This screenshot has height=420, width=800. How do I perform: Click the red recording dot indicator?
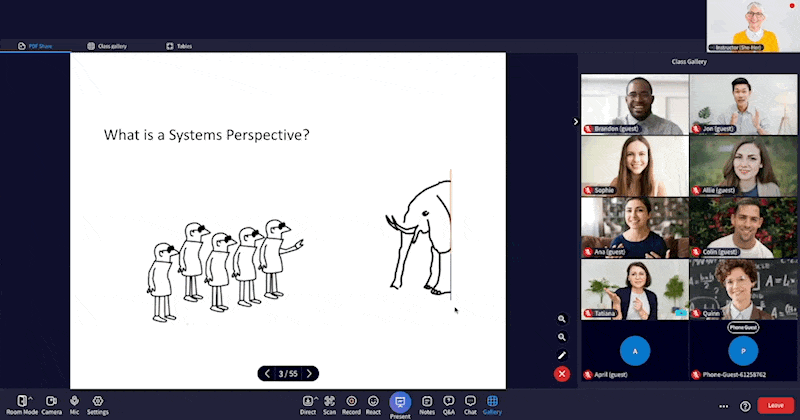(792, 6)
